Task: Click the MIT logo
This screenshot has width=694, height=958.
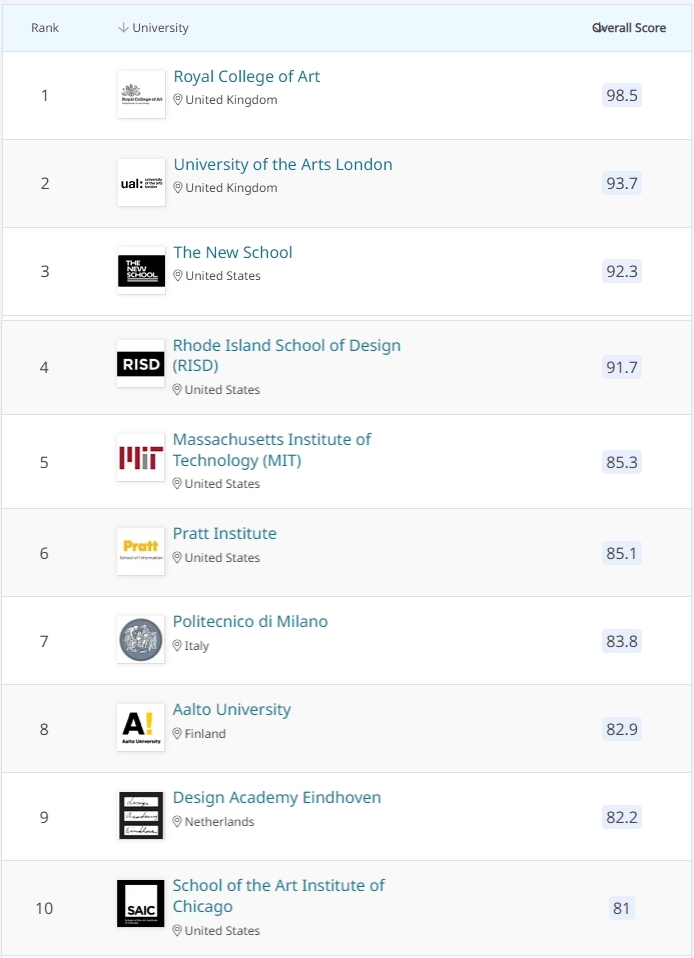Action: click(140, 458)
